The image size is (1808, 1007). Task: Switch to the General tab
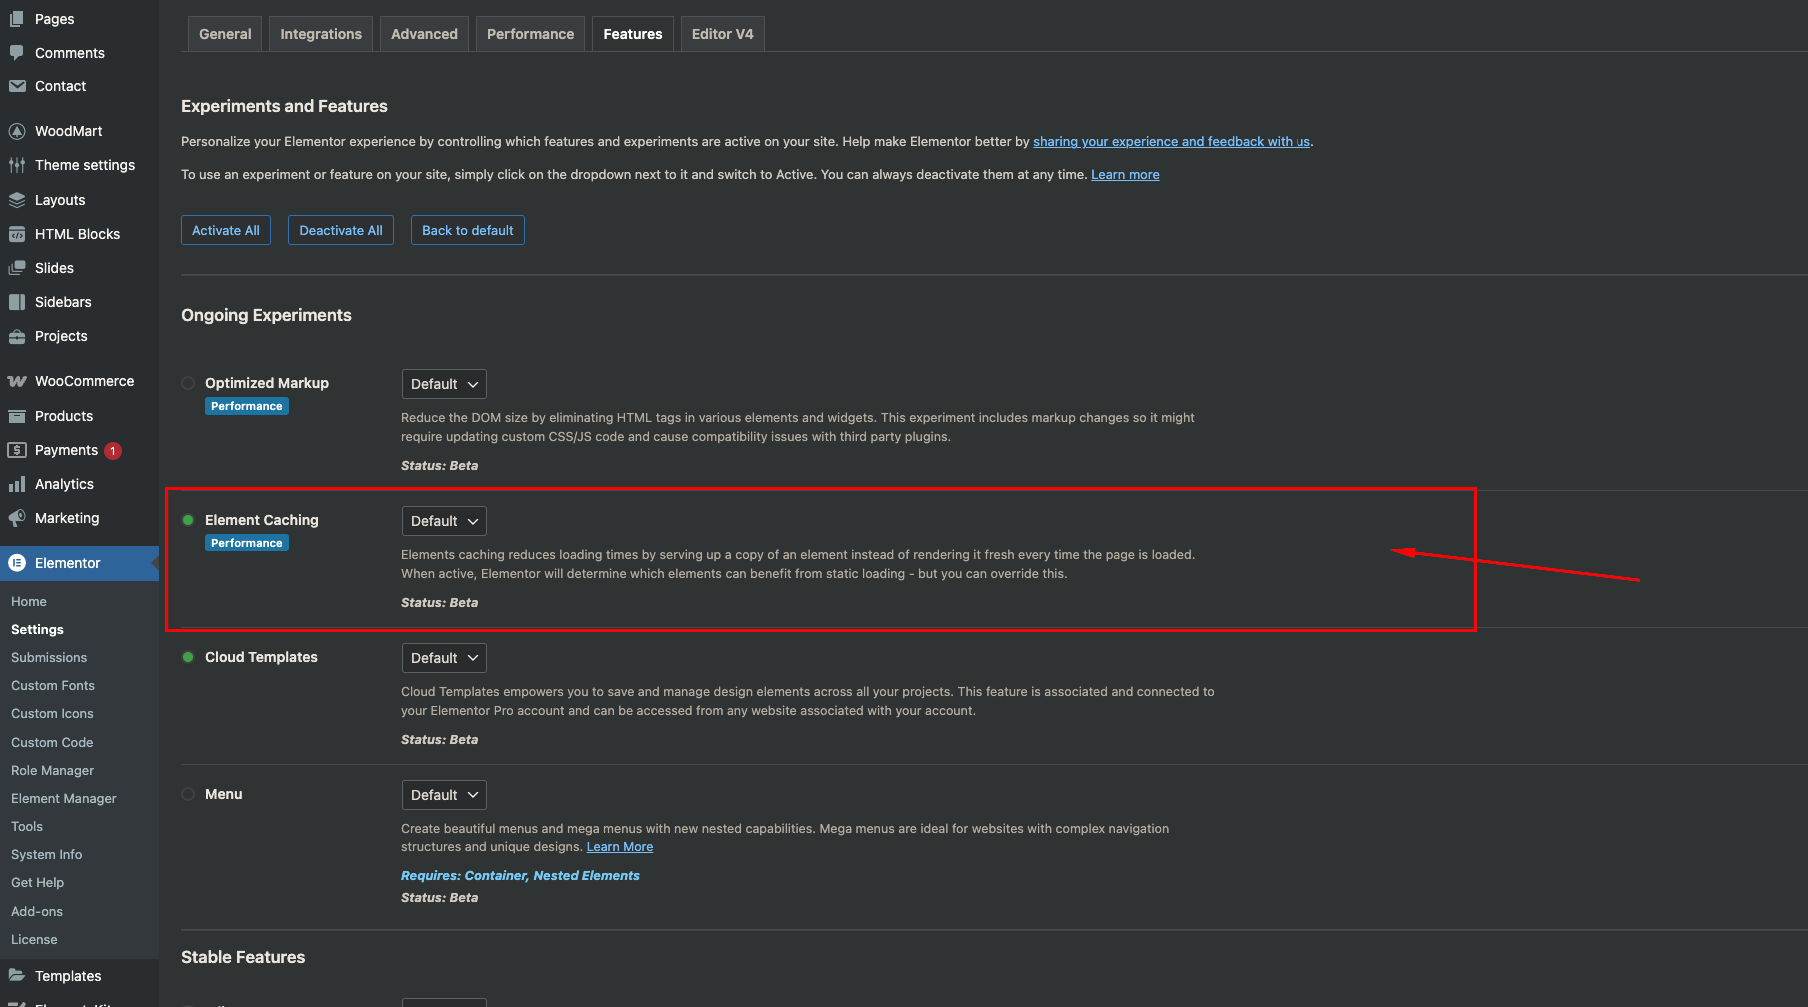coord(225,34)
